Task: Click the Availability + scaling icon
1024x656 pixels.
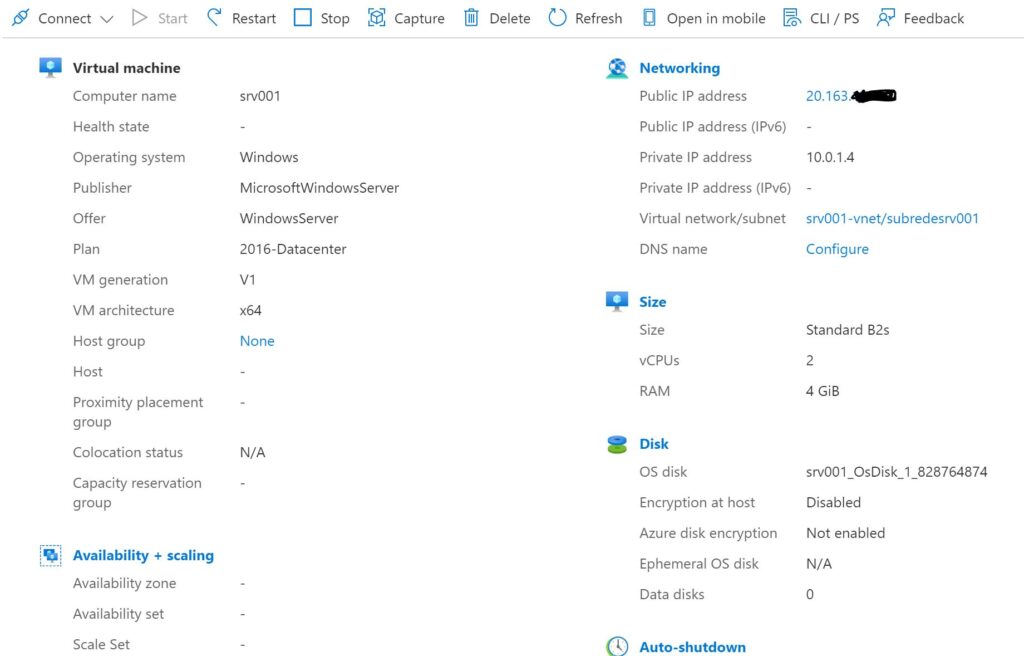Action: tap(50, 555)
